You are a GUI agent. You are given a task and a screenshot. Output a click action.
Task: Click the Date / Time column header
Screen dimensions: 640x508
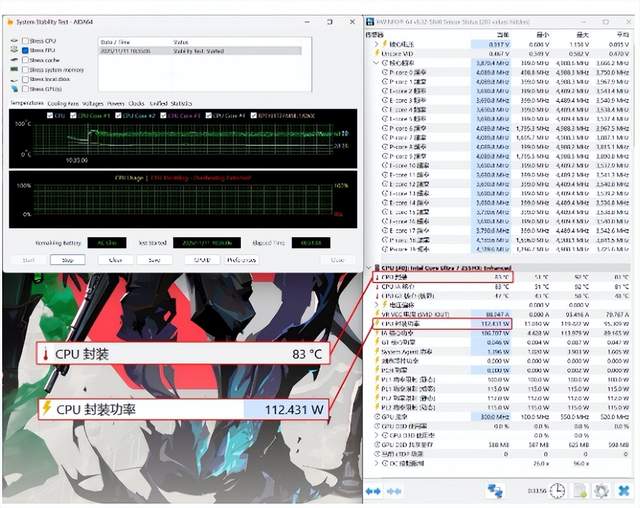pyautogui.click(x=115, y=42)
